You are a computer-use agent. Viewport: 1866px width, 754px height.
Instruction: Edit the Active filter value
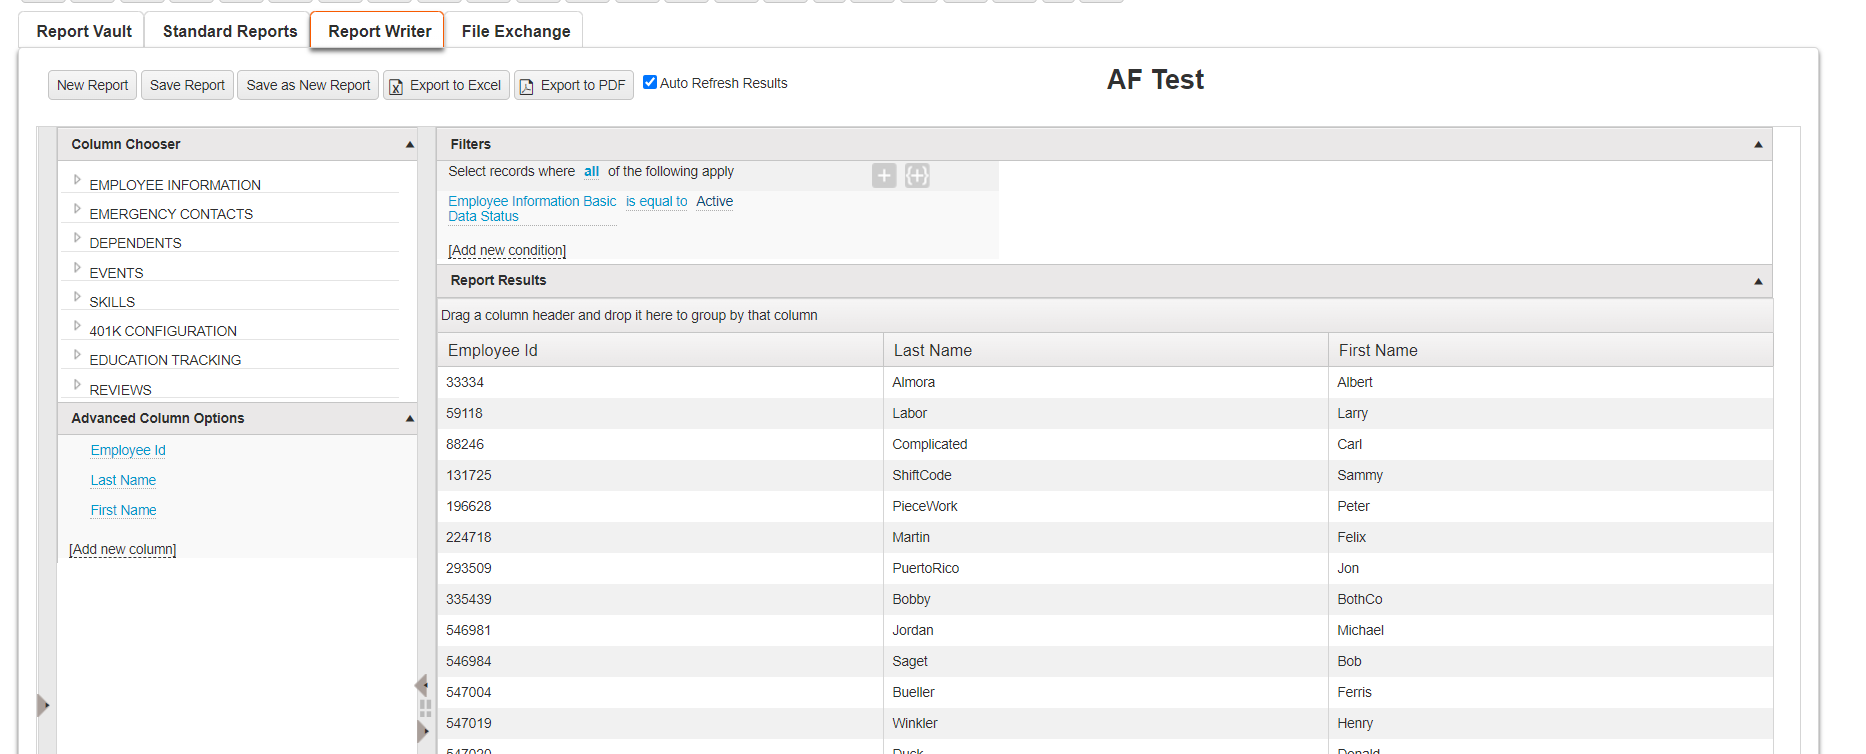[x=715, y=201]
